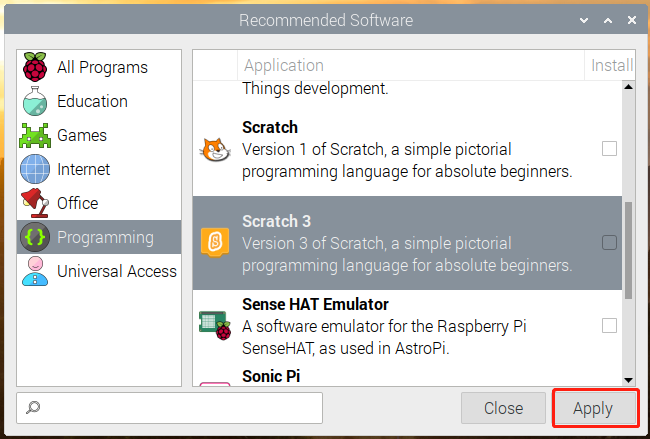The image size is (650, 439).
Task: Click the Scratch cat icon
Action: (215, 150)
